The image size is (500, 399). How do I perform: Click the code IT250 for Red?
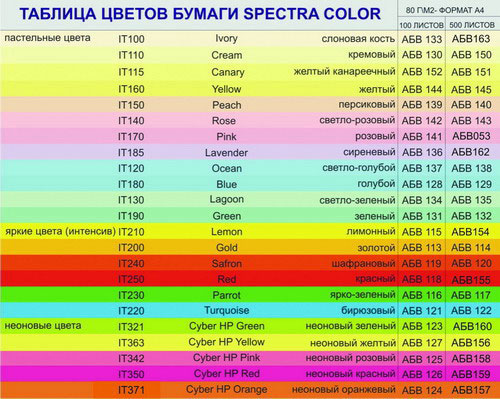pos(131,279)
